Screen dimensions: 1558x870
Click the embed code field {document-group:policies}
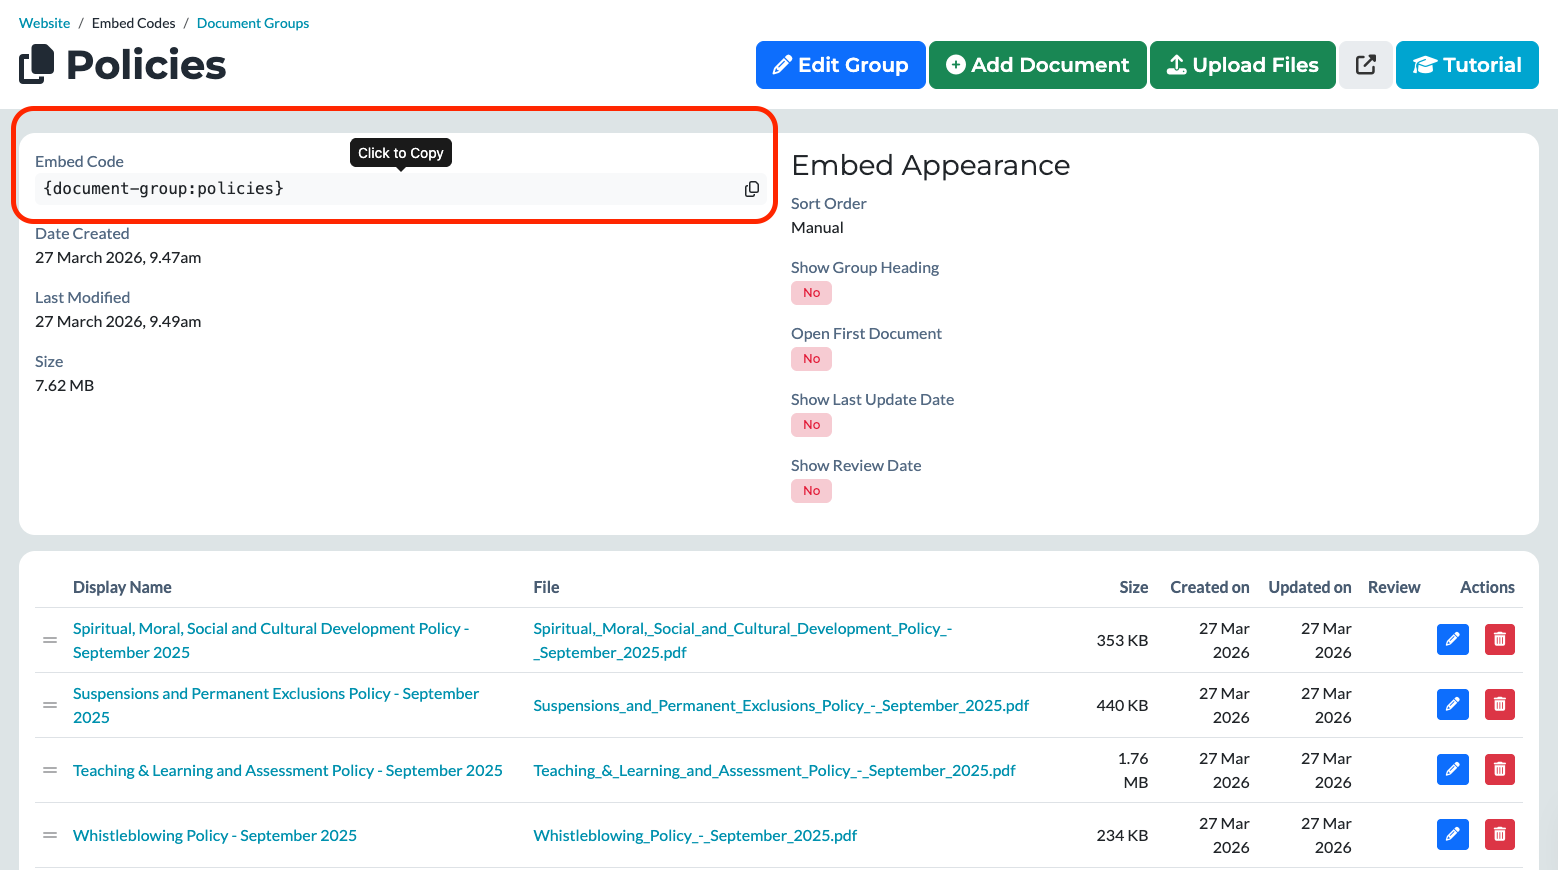tap(401, 189)
